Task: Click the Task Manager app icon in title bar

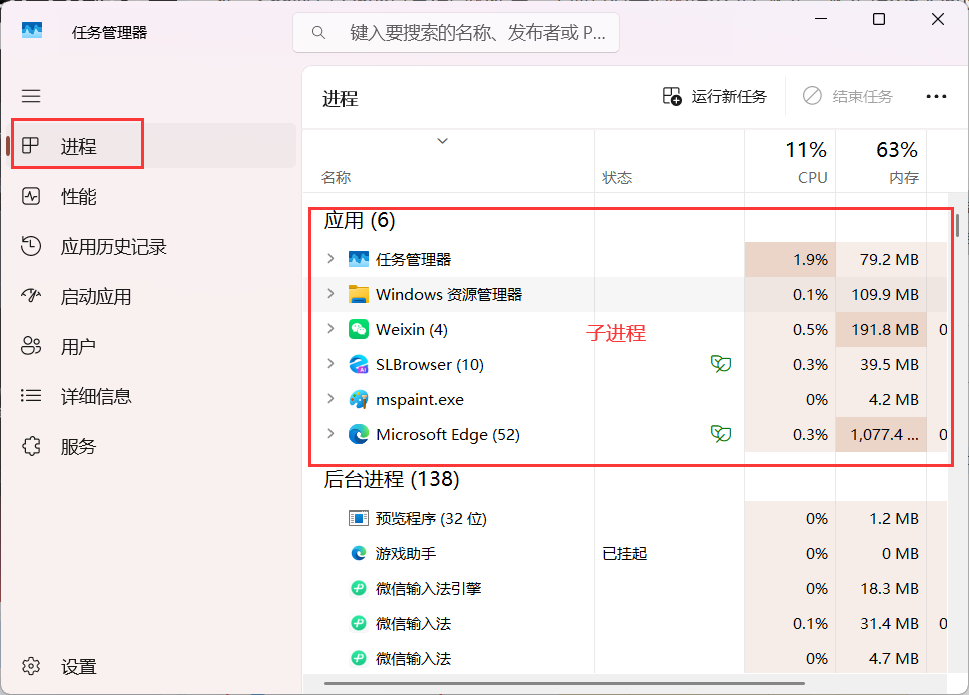Action: point(32,31)
